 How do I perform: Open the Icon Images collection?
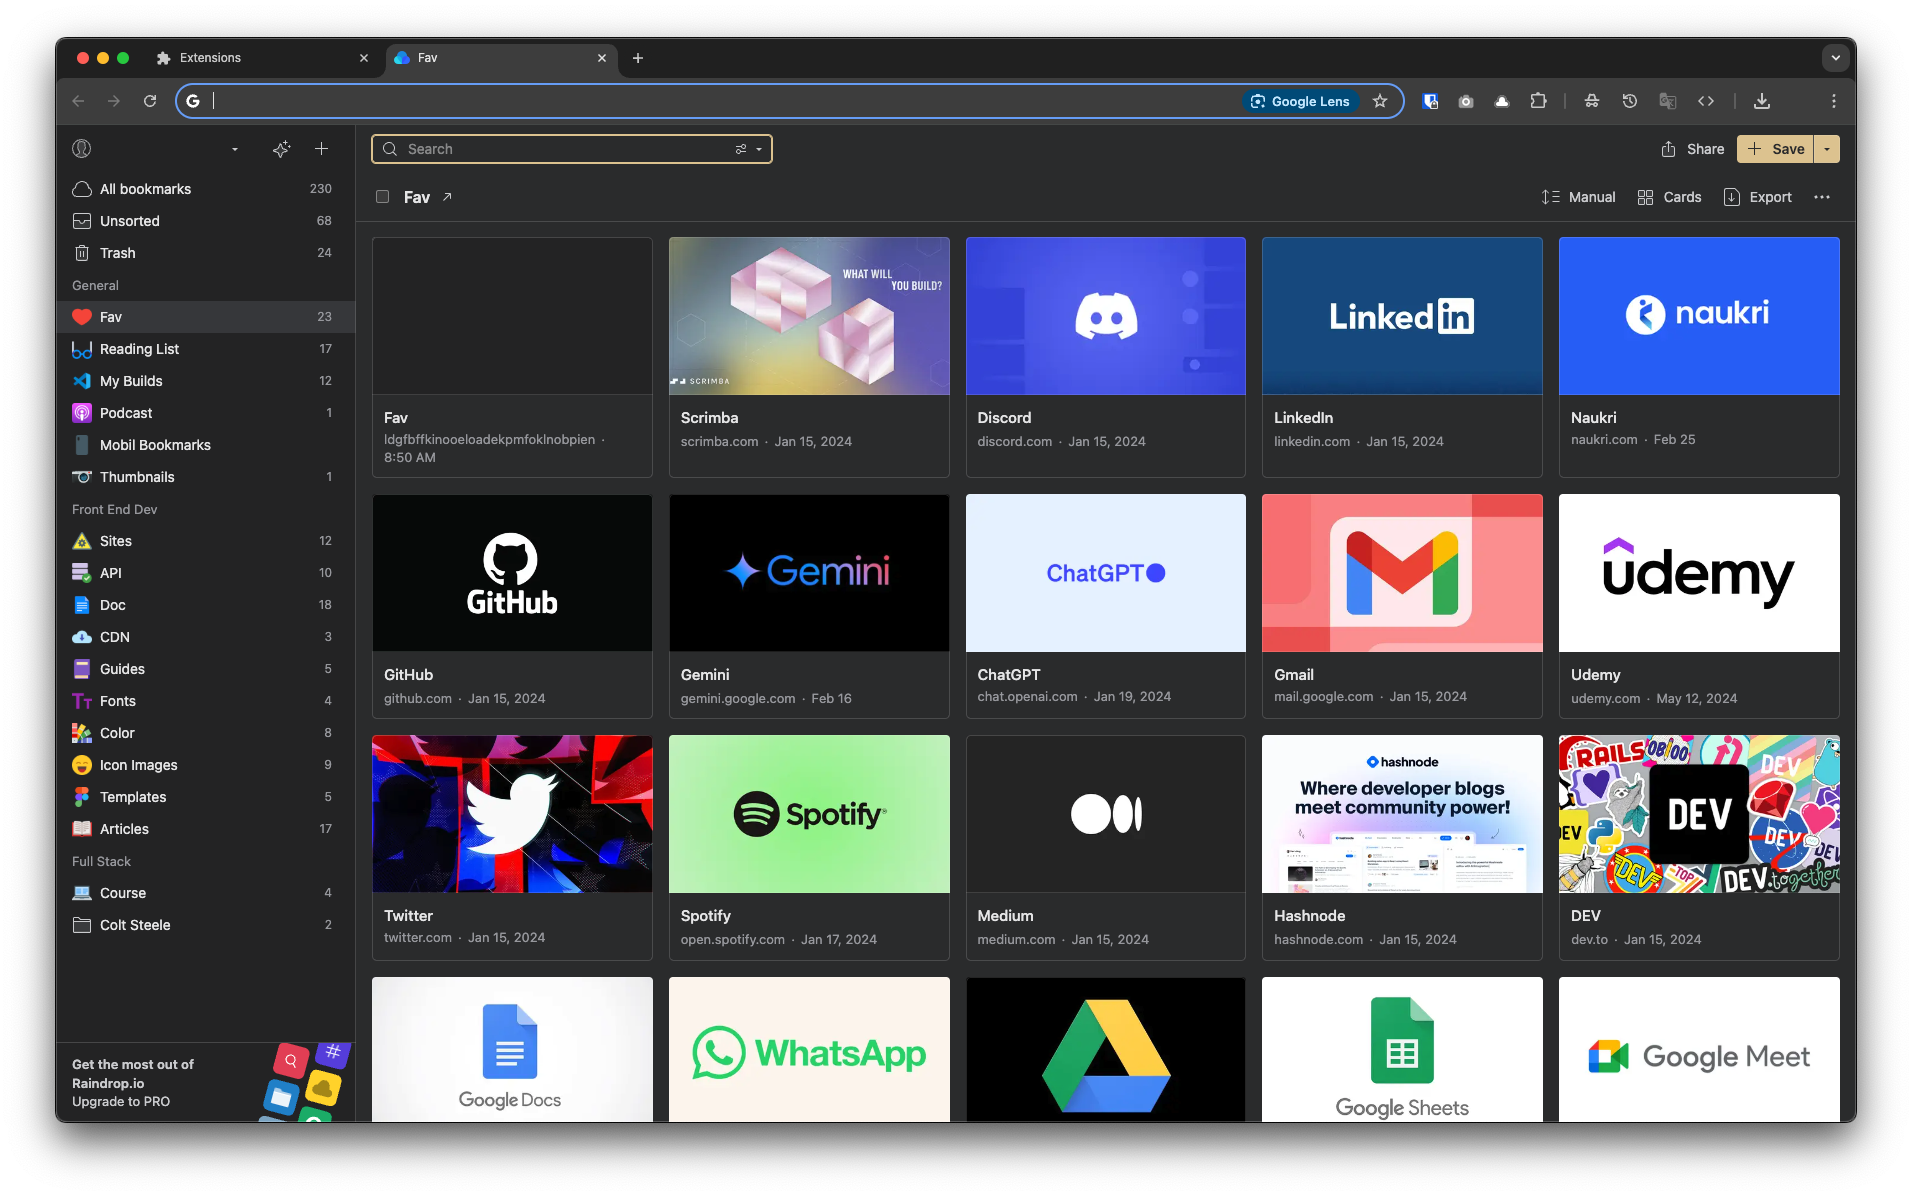coord(205,765)
